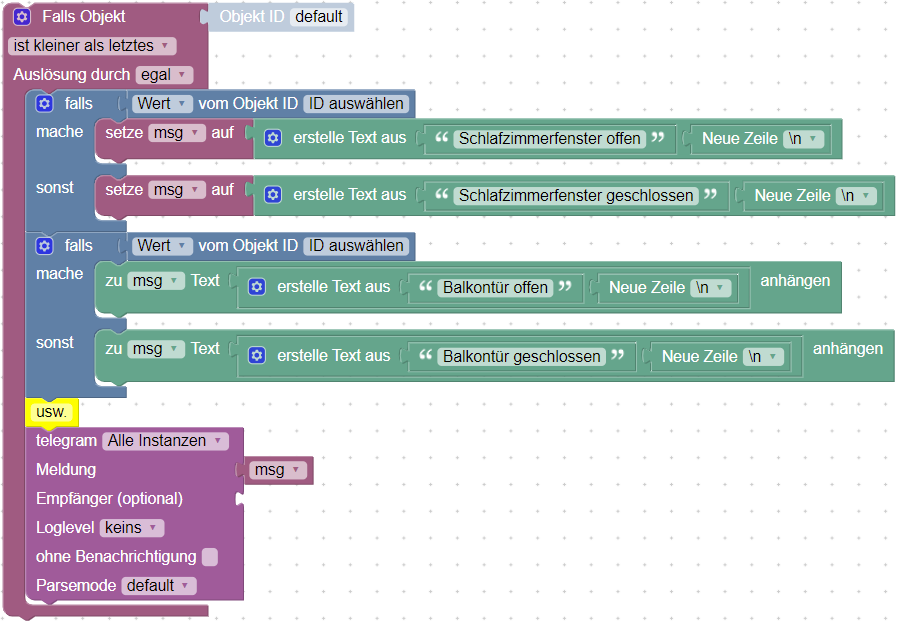900x626 pixels.
Task: Select ID auswählen in the second falls block
Action: (x=356, y=246)
